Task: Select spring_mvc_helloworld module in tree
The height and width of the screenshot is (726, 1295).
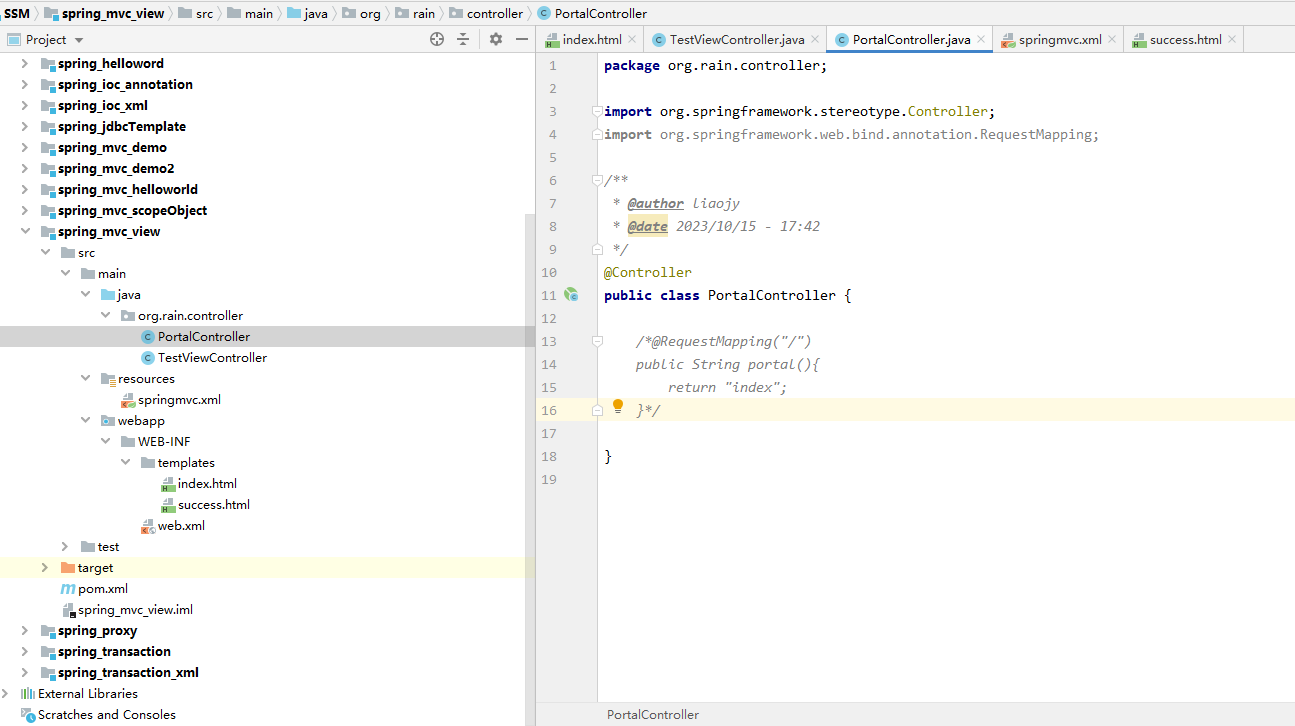Action: click(x=128, y=189)
